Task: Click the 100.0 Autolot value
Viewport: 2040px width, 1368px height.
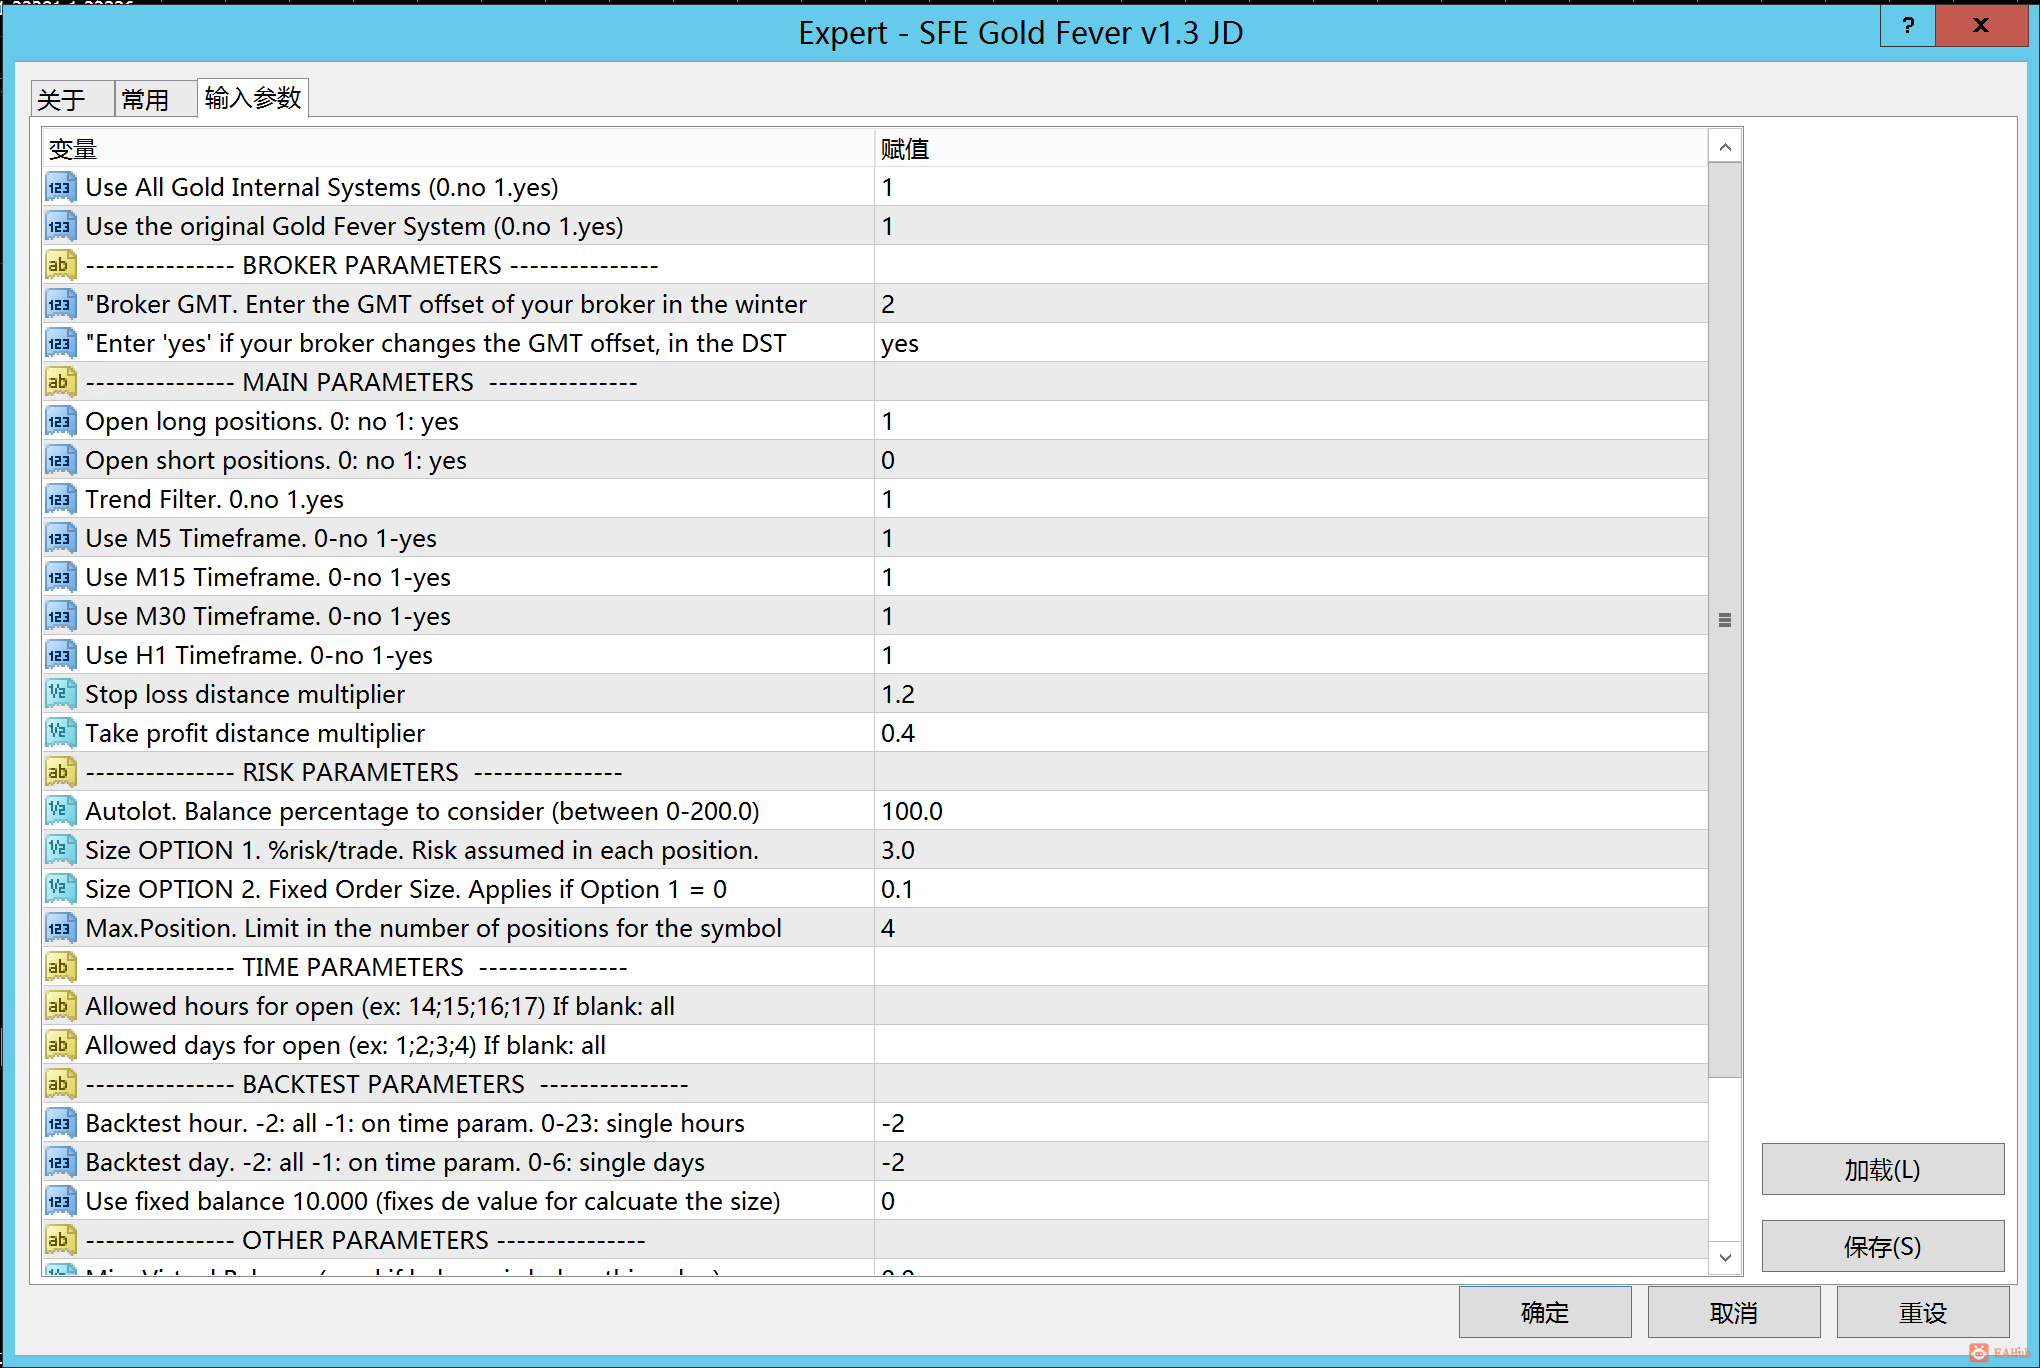Action: (1291, 811)
